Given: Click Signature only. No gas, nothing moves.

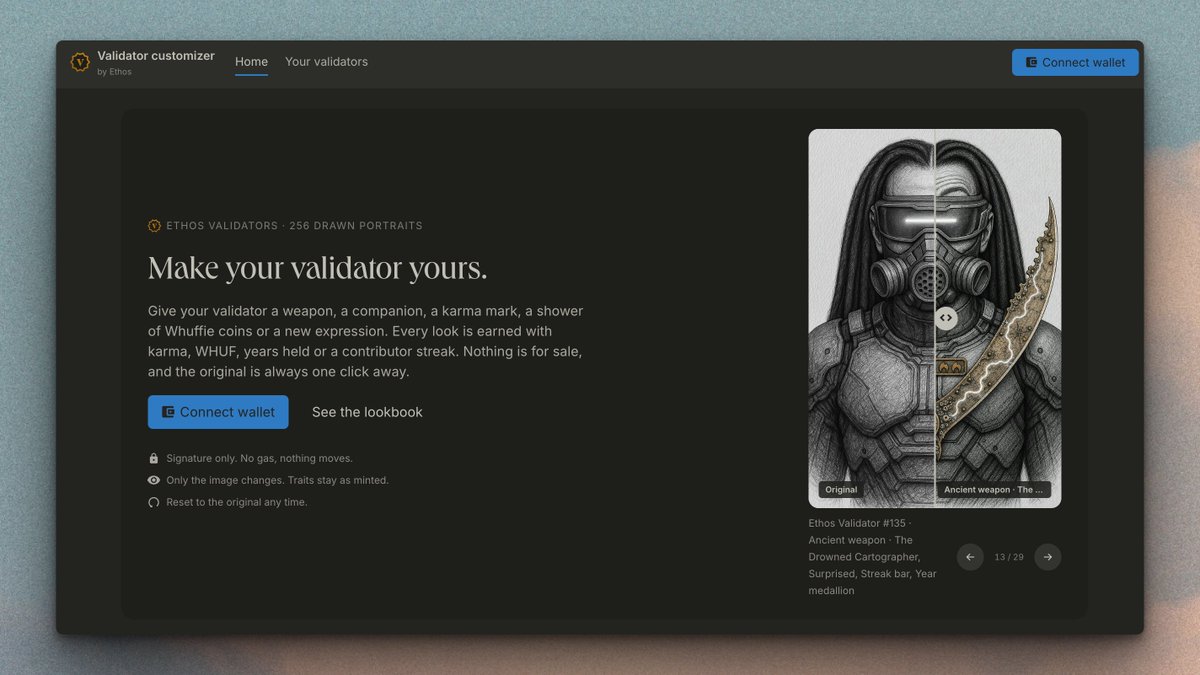Looking at the screenshot, I should (260, 458).
